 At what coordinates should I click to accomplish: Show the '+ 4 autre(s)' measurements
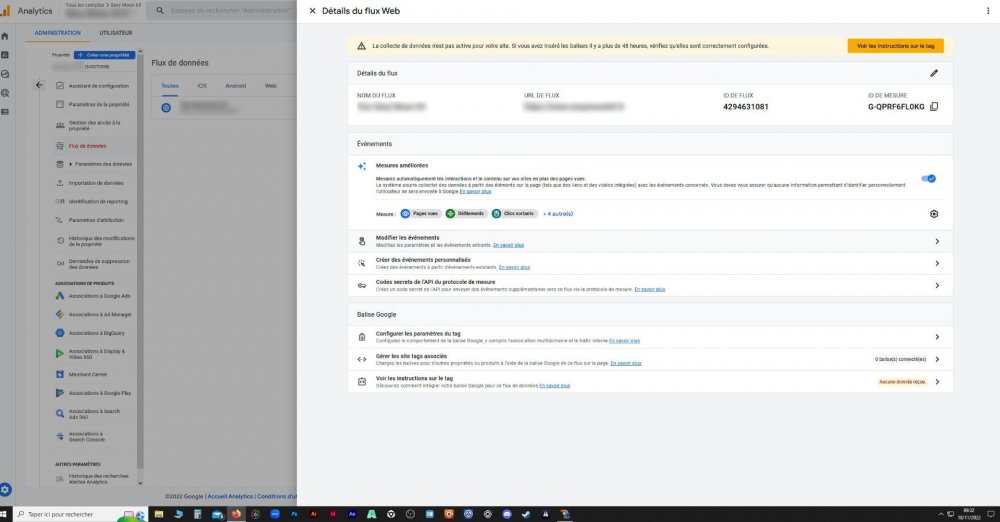[558, 214]
